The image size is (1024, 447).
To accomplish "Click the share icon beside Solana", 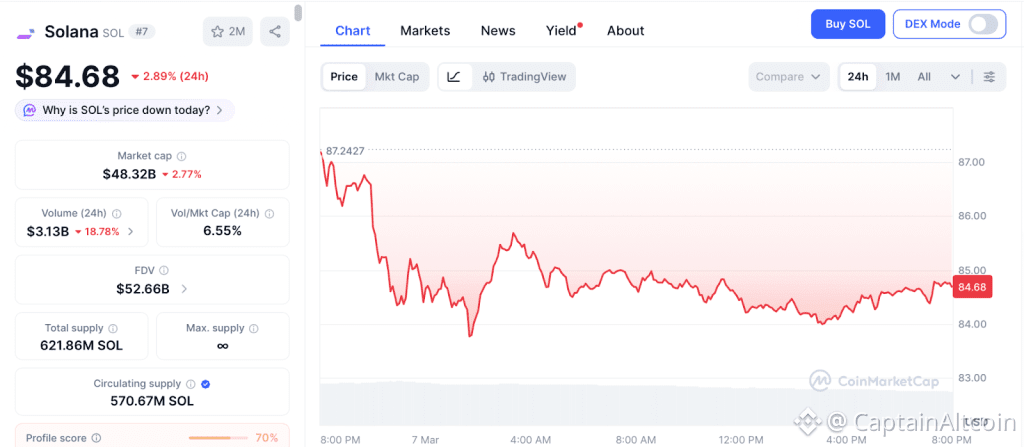I will click(275, 32).
